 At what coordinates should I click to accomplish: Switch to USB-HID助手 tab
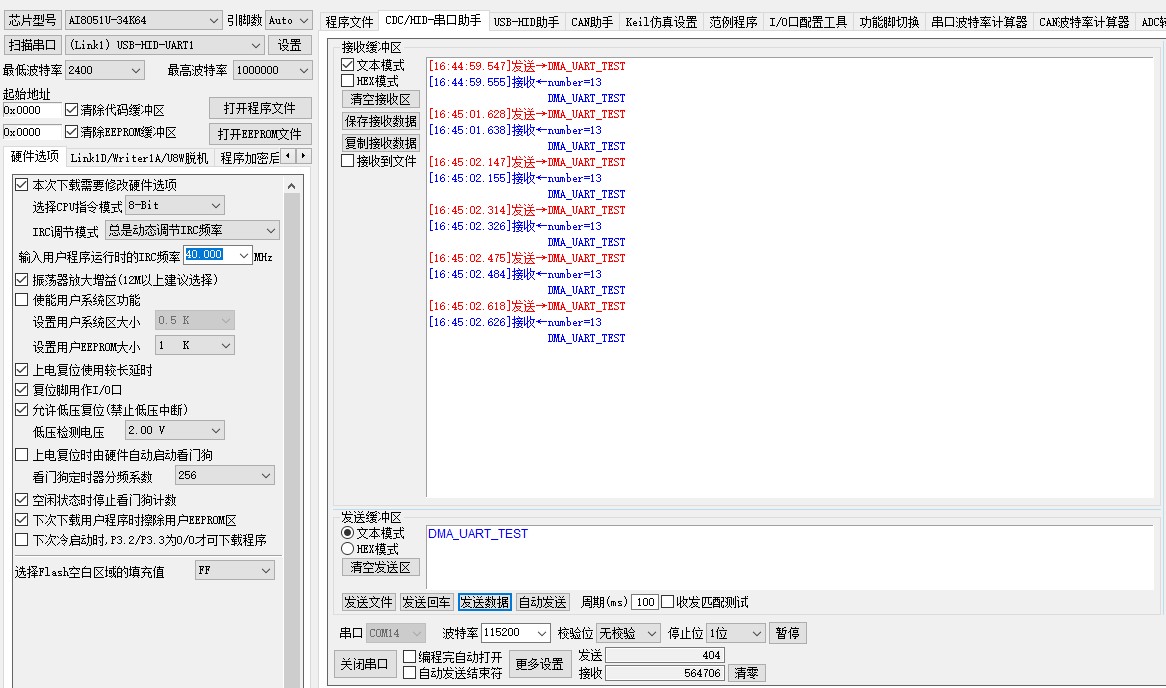tap(526, 22)
